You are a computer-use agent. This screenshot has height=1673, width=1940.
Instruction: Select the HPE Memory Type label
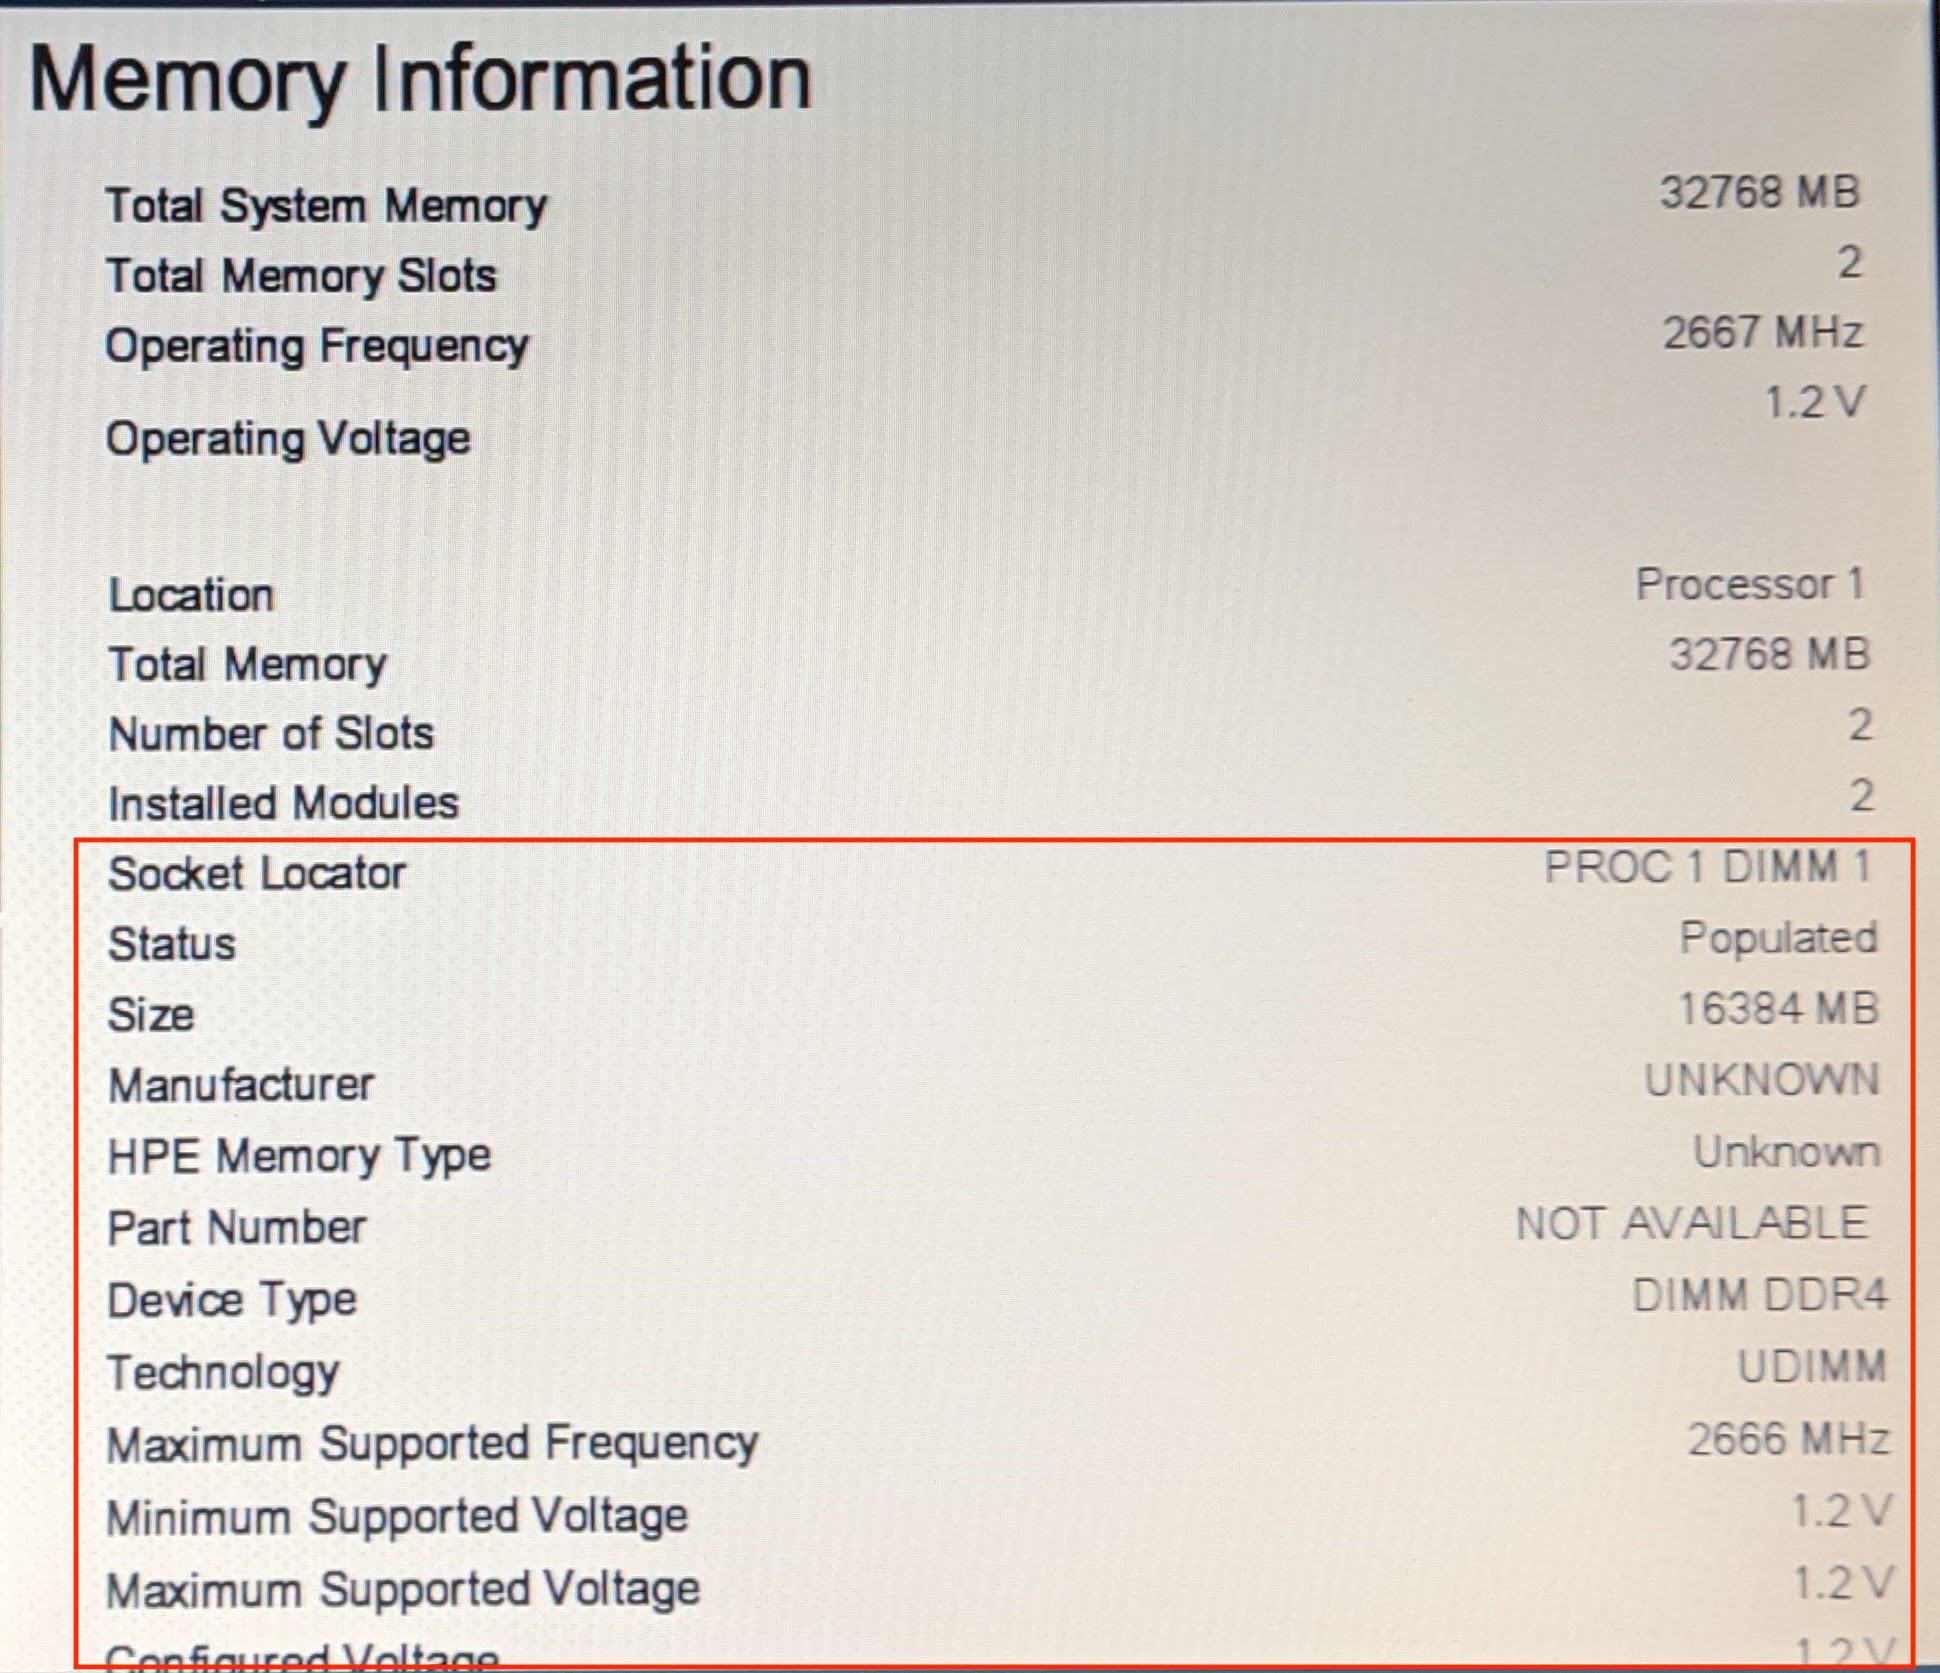pos(299,1157)
